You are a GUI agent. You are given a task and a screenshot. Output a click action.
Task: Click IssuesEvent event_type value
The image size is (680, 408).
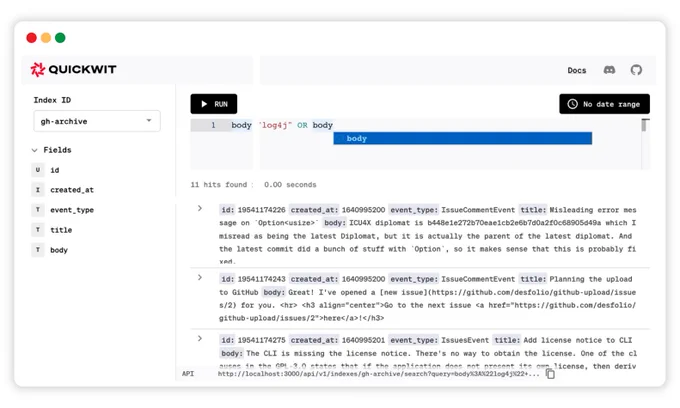(x=465, y=340)
